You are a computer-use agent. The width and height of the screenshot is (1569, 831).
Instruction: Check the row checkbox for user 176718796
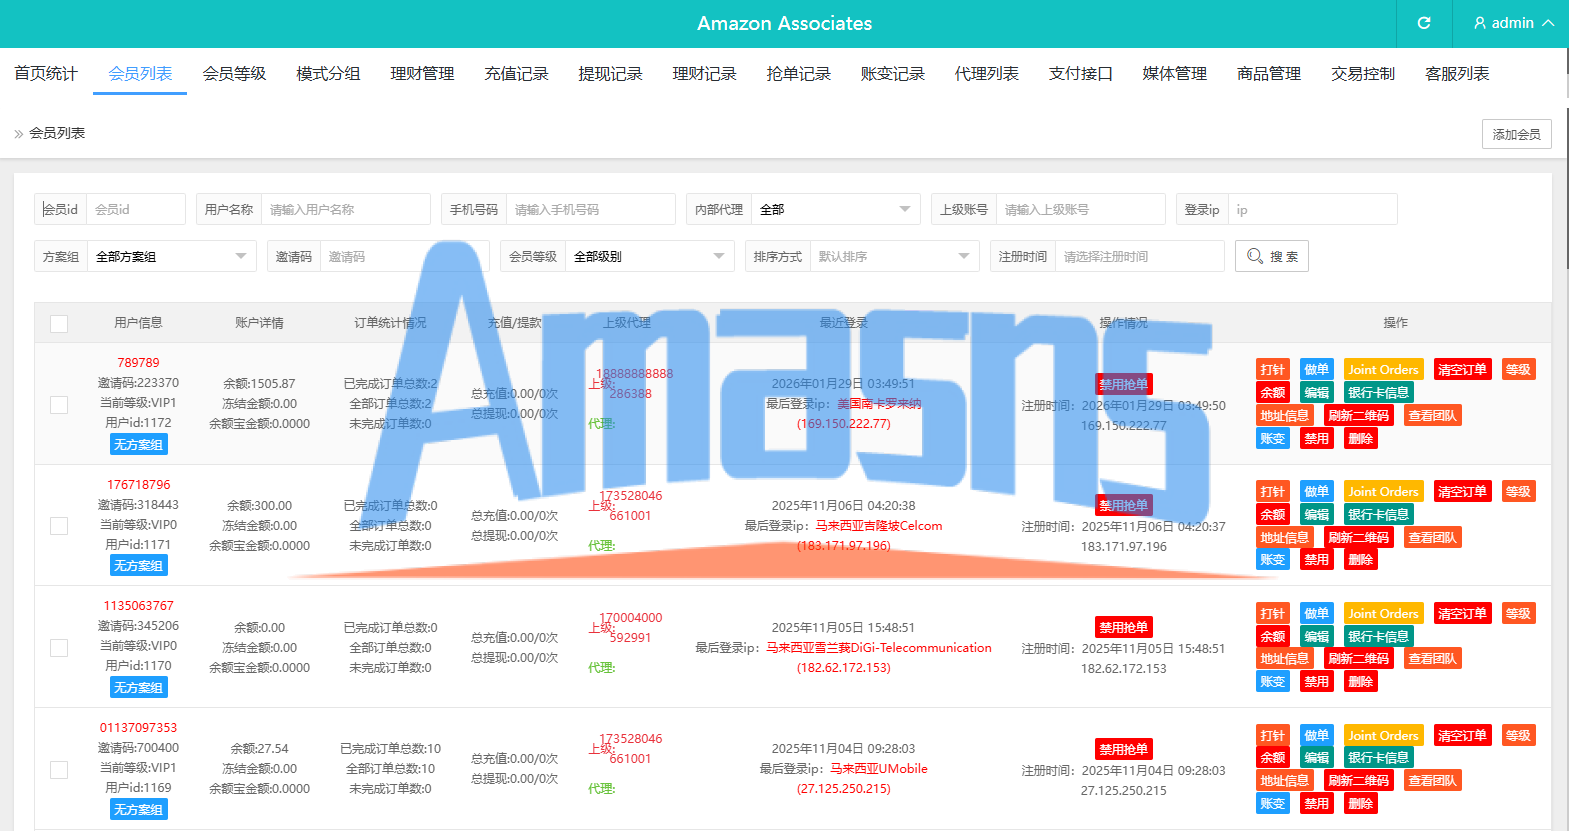(x=59, y=526)
